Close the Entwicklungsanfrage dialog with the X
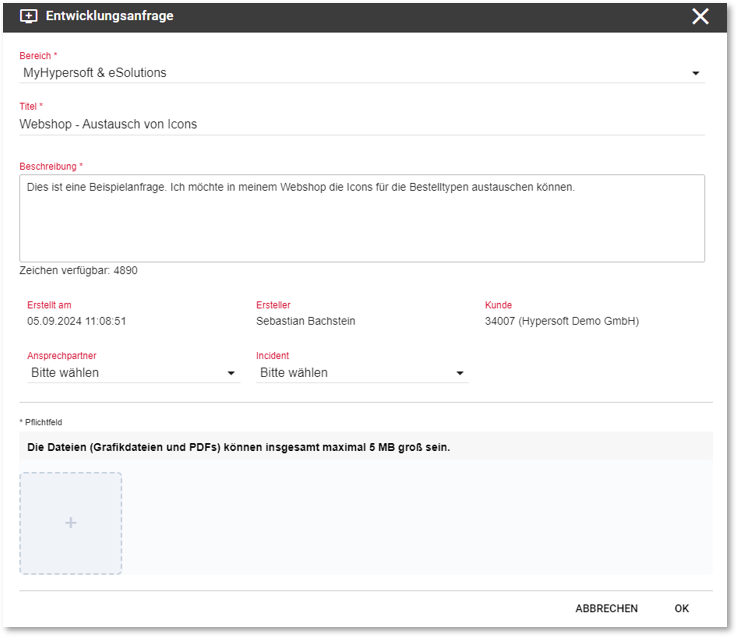 pos(700,16)
